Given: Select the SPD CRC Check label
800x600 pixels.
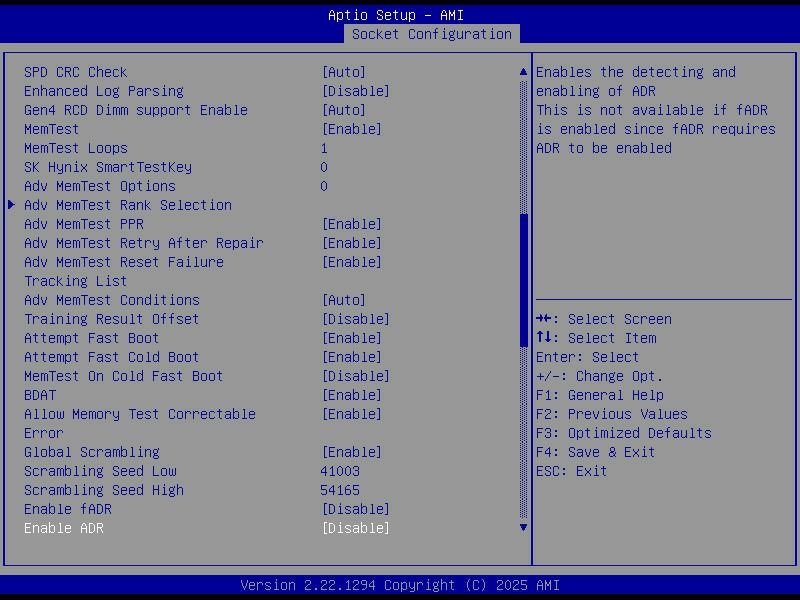Looking at the screenshot, I should point(76,72).
